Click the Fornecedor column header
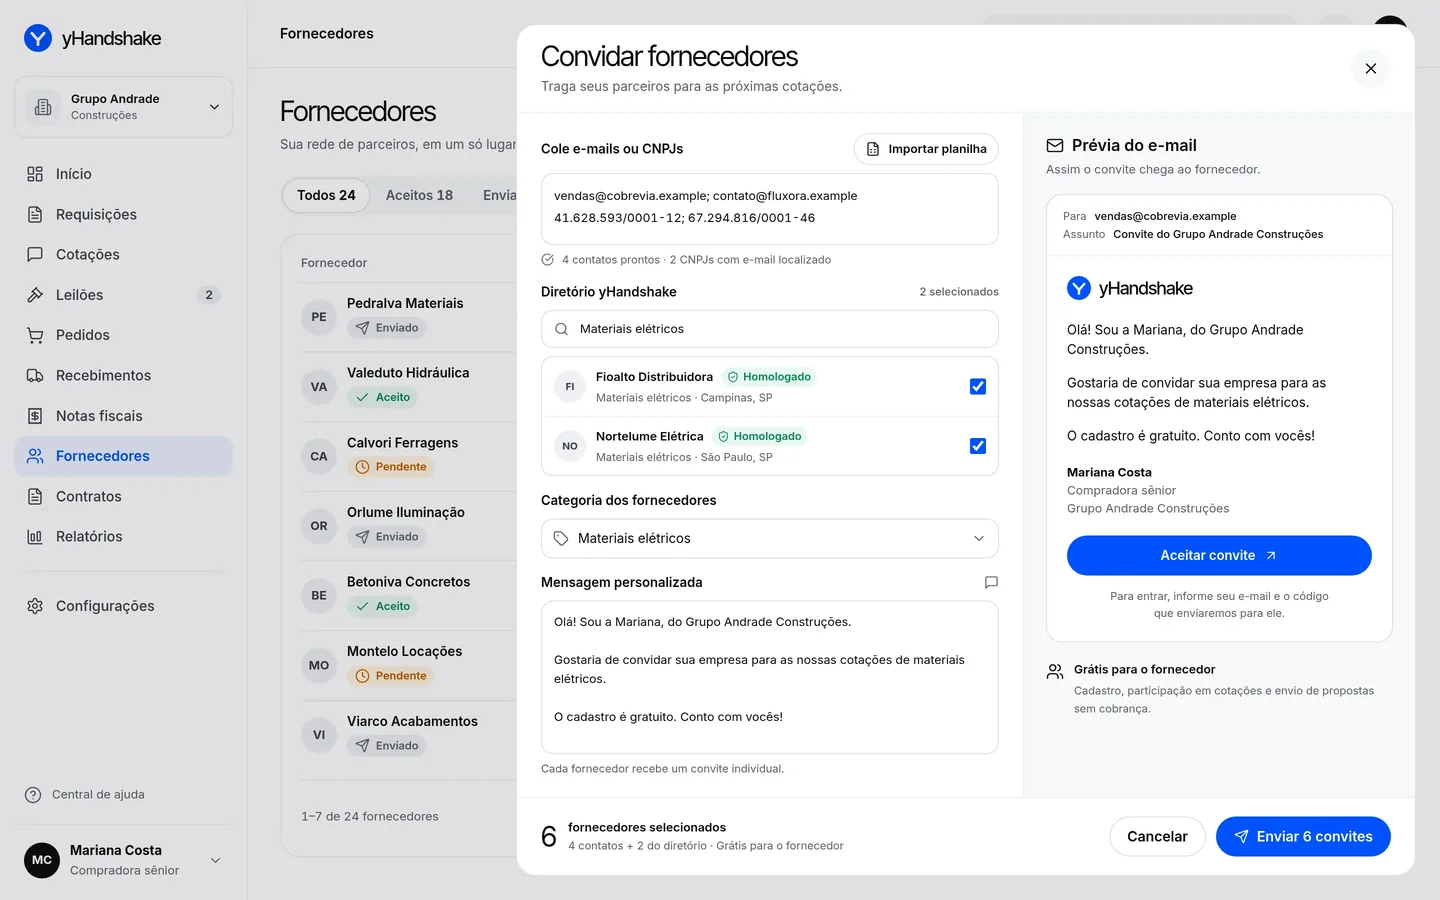Viewport: 1440px width, 900px height. tap(334, 263)
